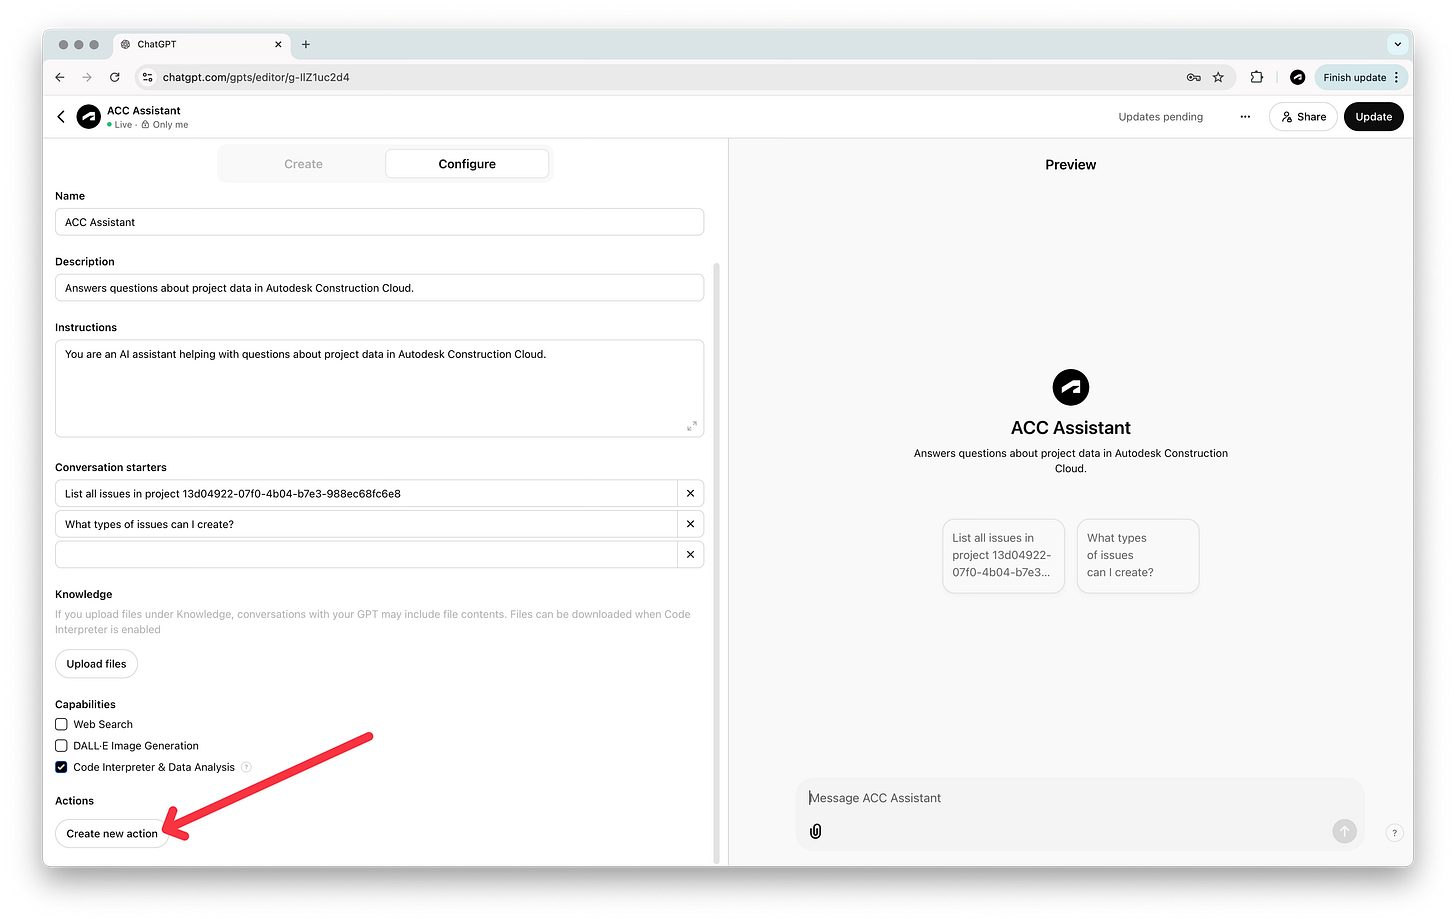
Task: Open a new browser tab
Action: 306,44
